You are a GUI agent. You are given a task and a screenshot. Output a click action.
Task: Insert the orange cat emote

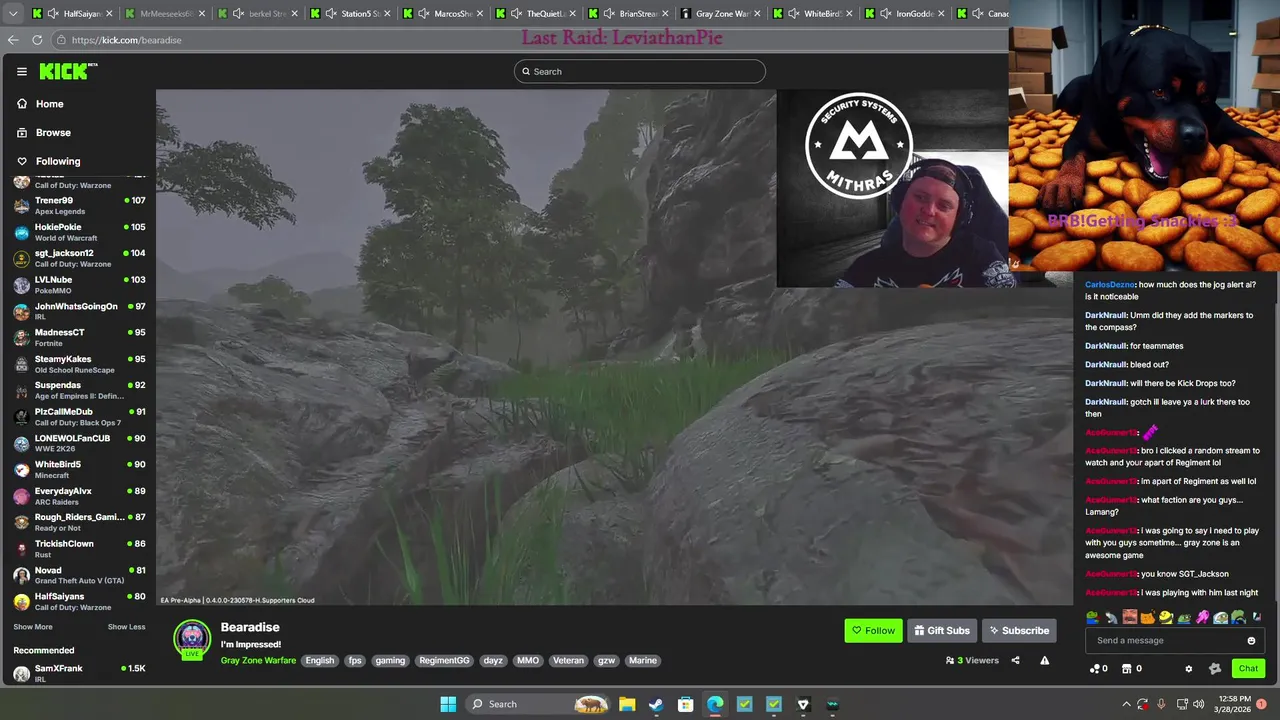click(1148, 618)
